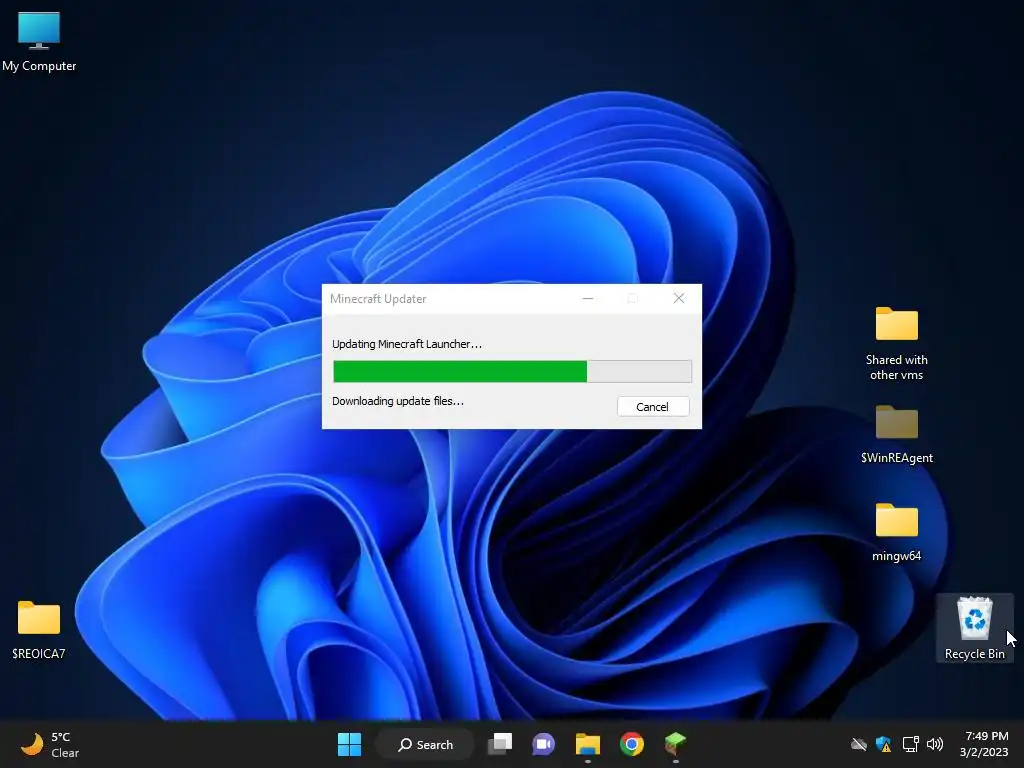This screenshot has width=1024, height=768.
Task: Select the 'Shared with other vms' folder
Action: (x=897, y=344)
